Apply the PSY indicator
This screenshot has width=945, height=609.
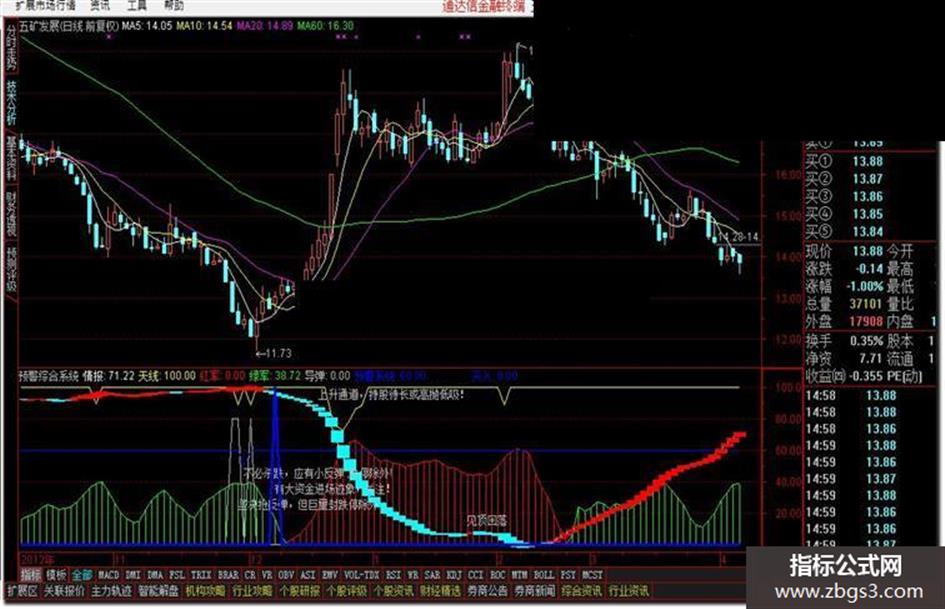click(568, 575)
